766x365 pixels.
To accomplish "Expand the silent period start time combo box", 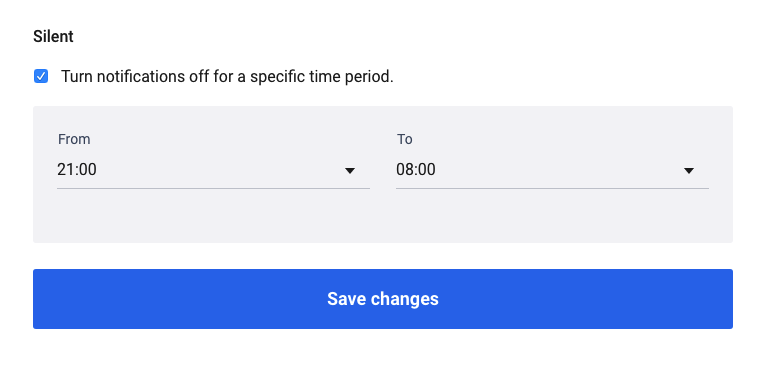I will (x=213, y=170).
